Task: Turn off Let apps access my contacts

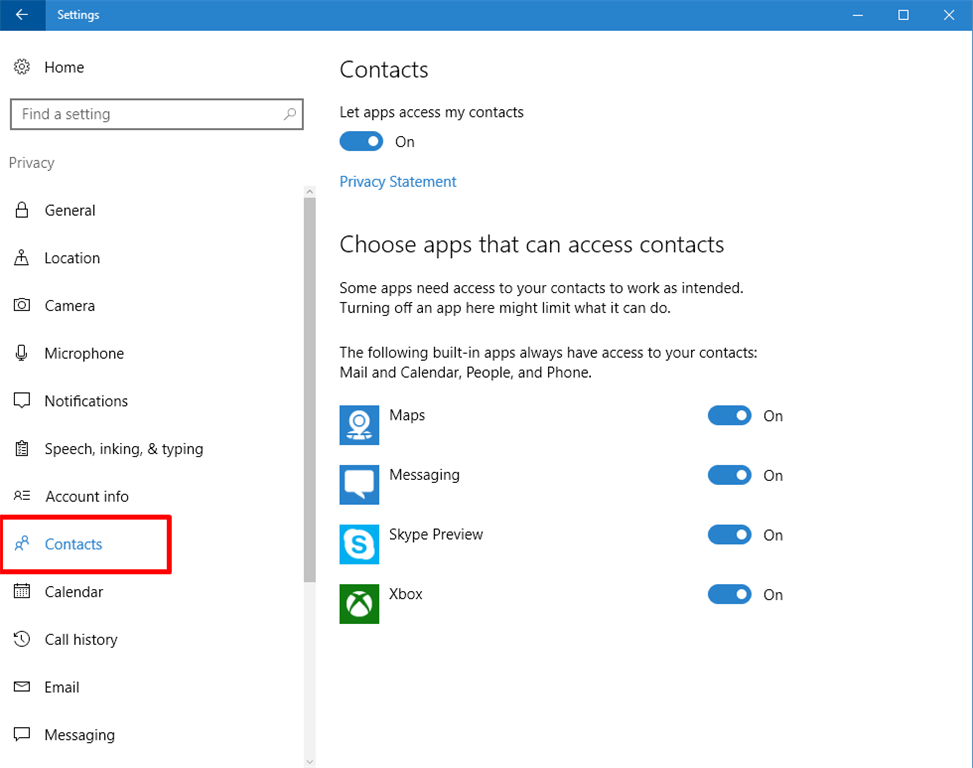Action: coord(361,142)
